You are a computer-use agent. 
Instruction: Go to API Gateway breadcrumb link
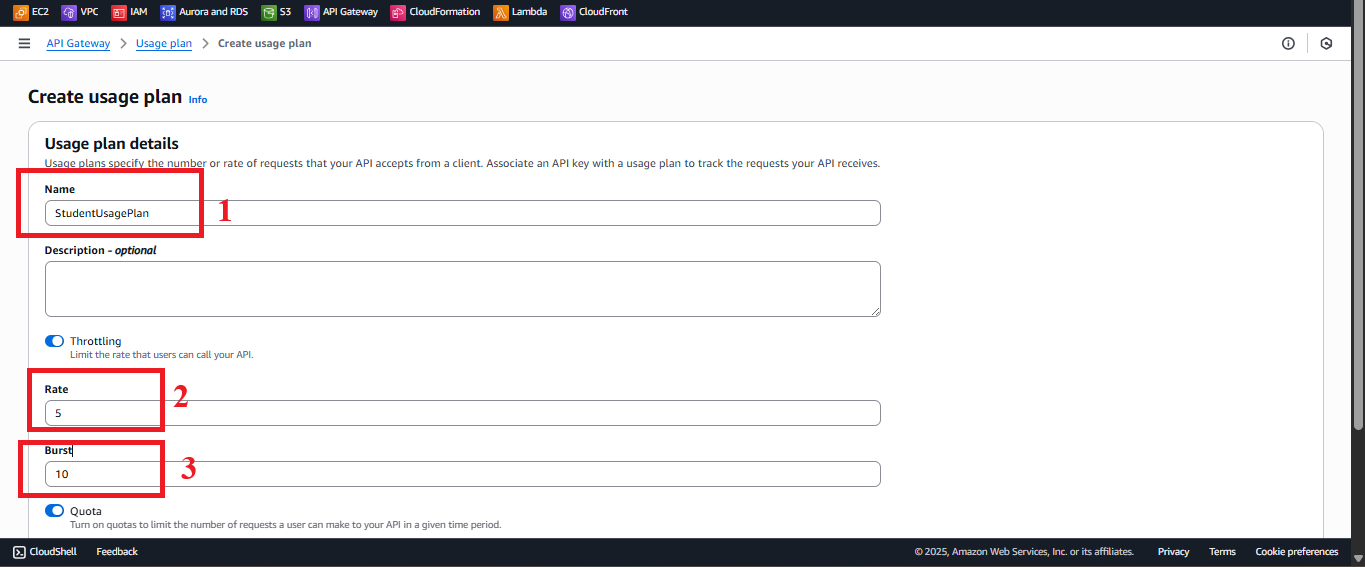point(78,44)
